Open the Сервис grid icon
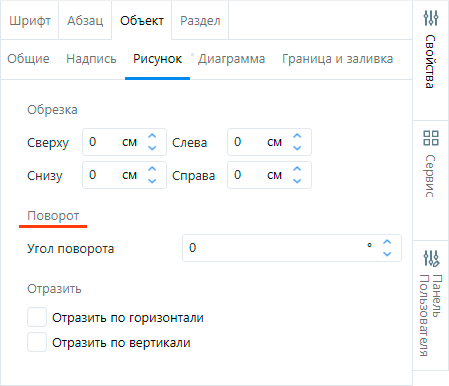The height and width of the screenshot is (386, 449). pos(431,138)
